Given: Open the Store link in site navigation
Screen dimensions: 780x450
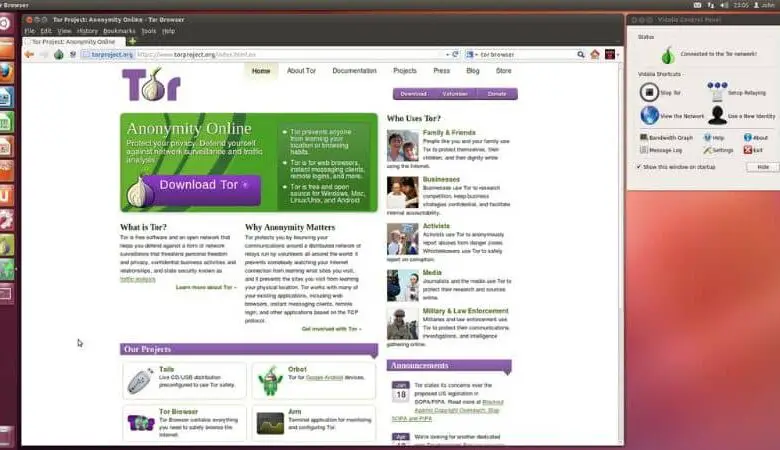Looking at the screenshot, I should click(503, 71).
